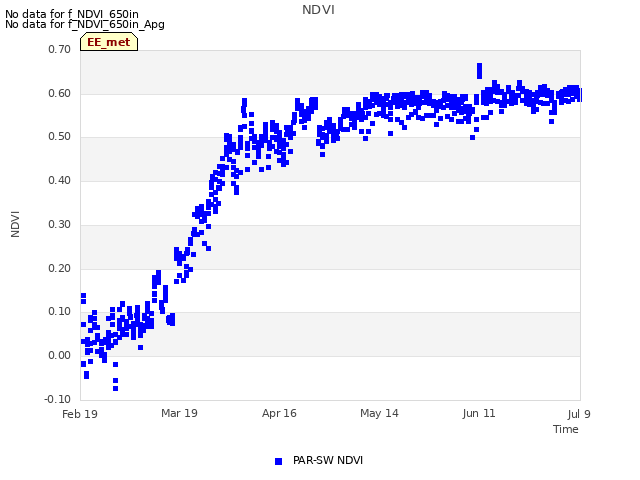Click the Feb 19 date tick label

pos(80,414)
